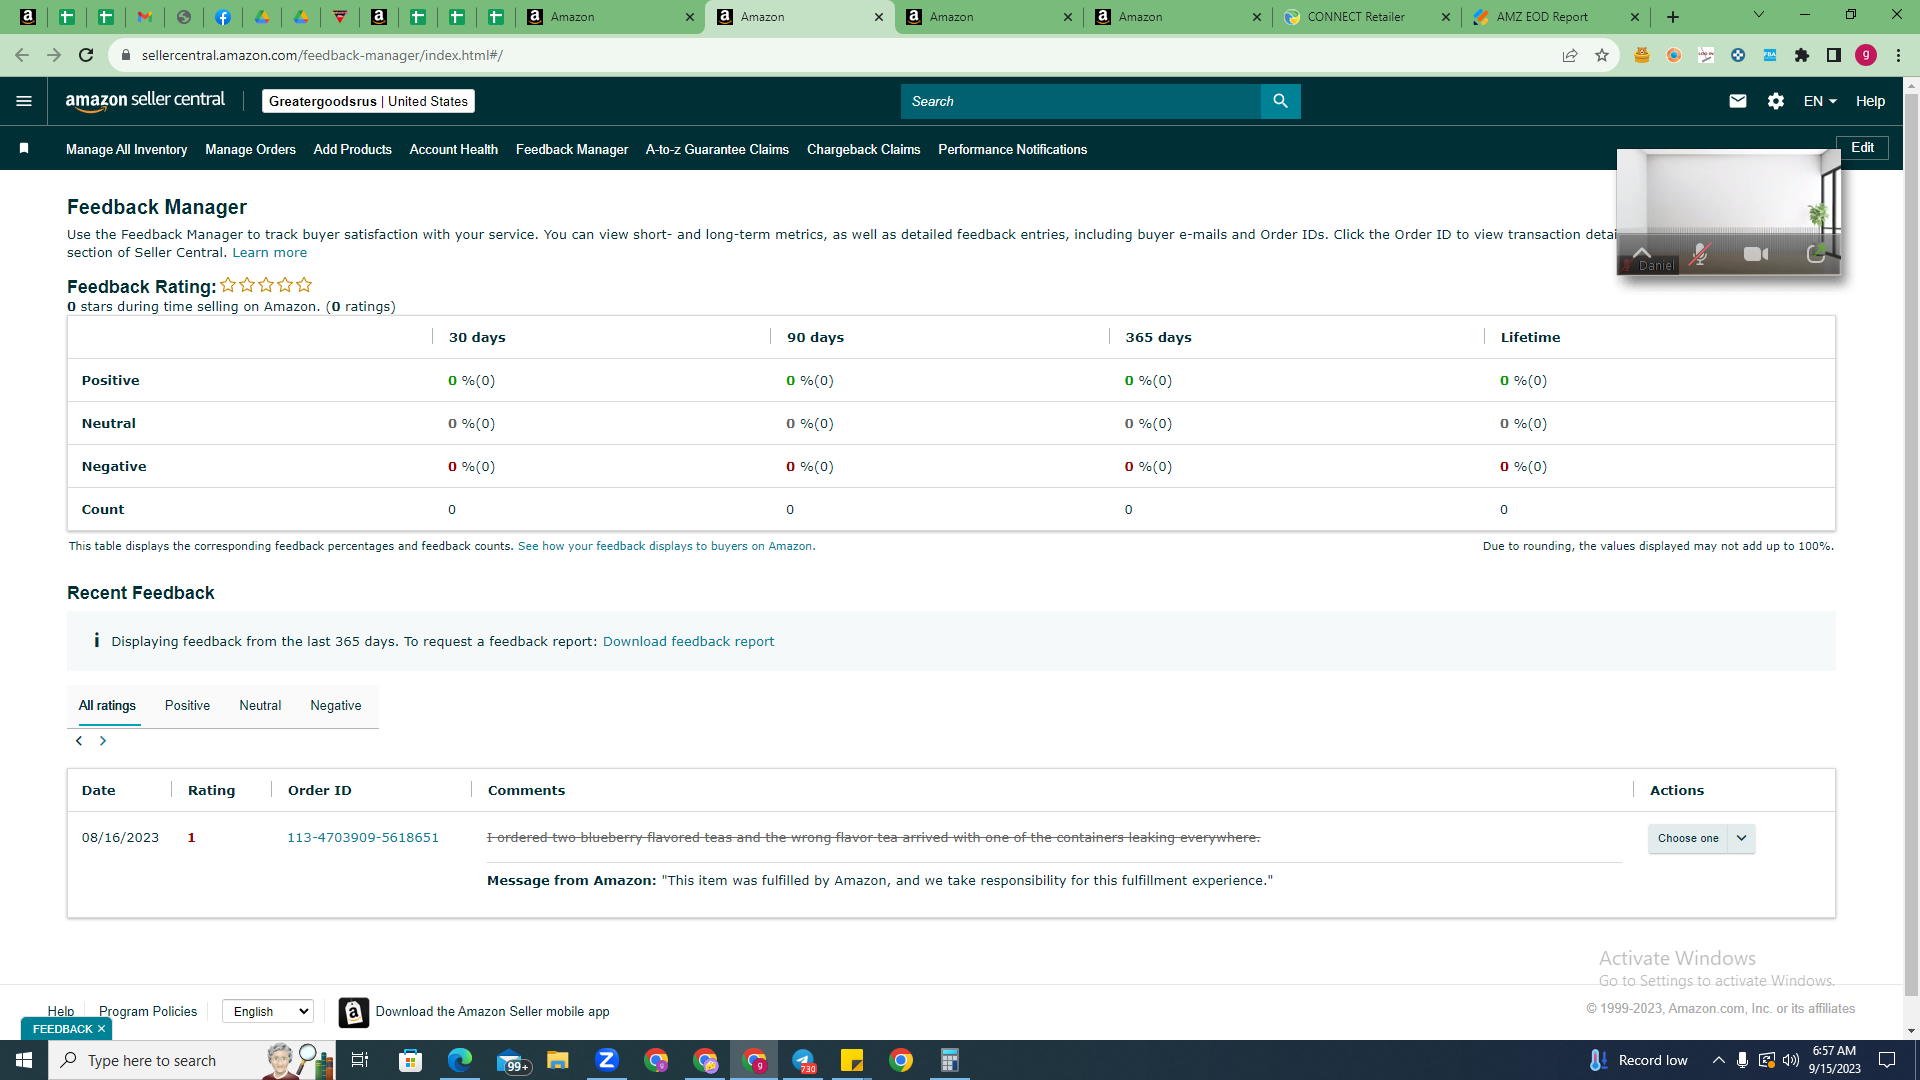Open a new browser tab
Image resolution: width=1920 pixels, height=1080 pixels.
point(1673,17)
